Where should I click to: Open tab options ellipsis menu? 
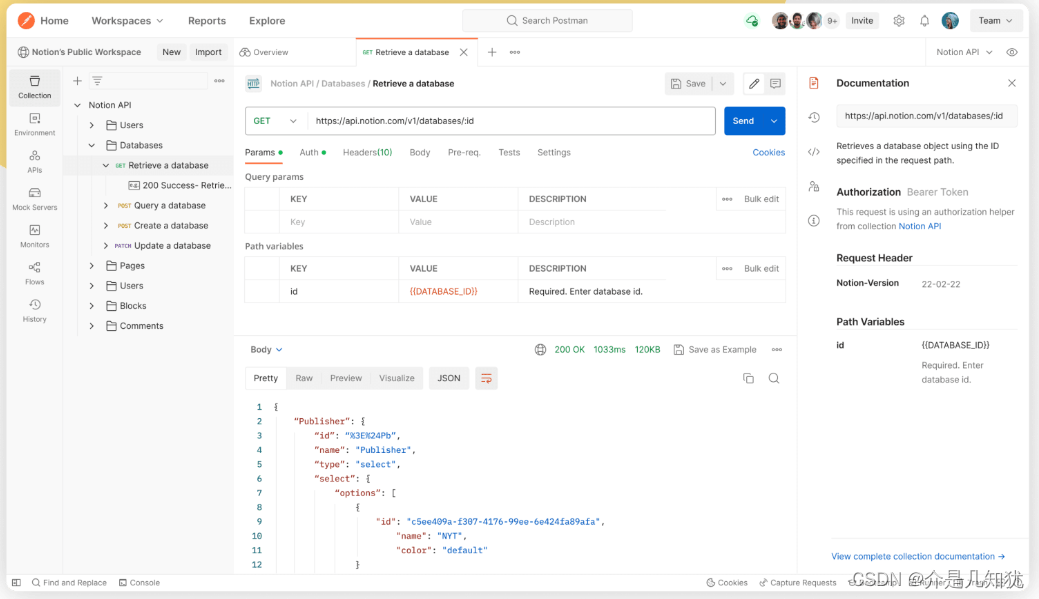pyautogui.click(x=515, y=52)
